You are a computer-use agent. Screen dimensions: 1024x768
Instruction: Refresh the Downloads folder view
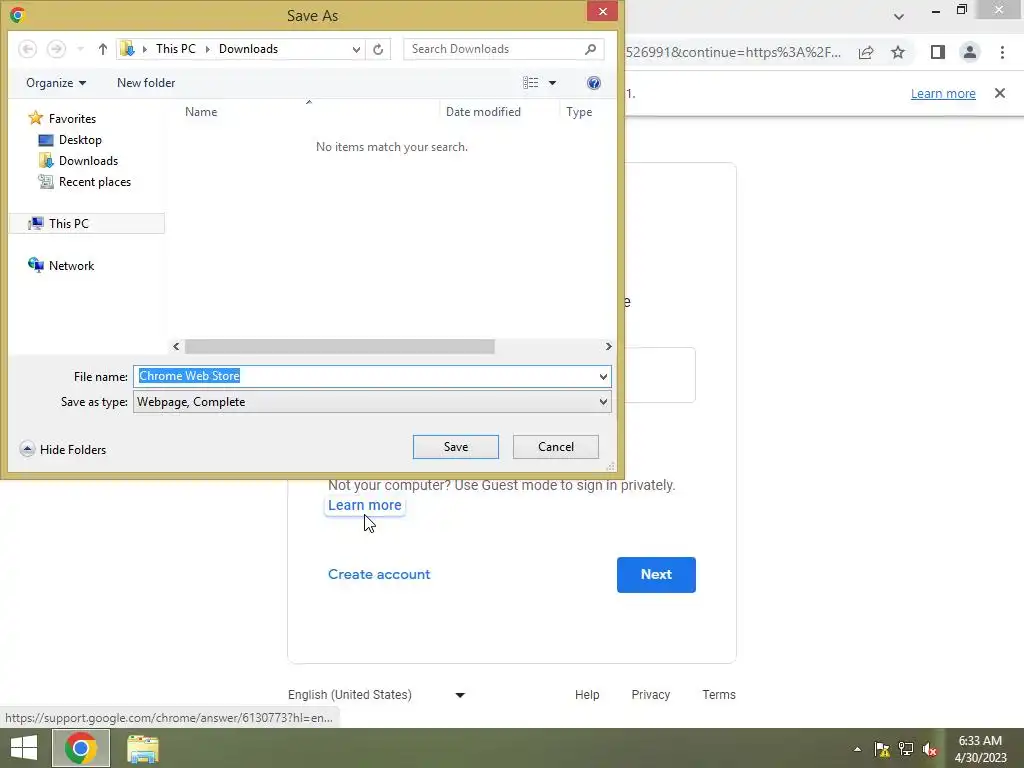click(x=378, y=49)
